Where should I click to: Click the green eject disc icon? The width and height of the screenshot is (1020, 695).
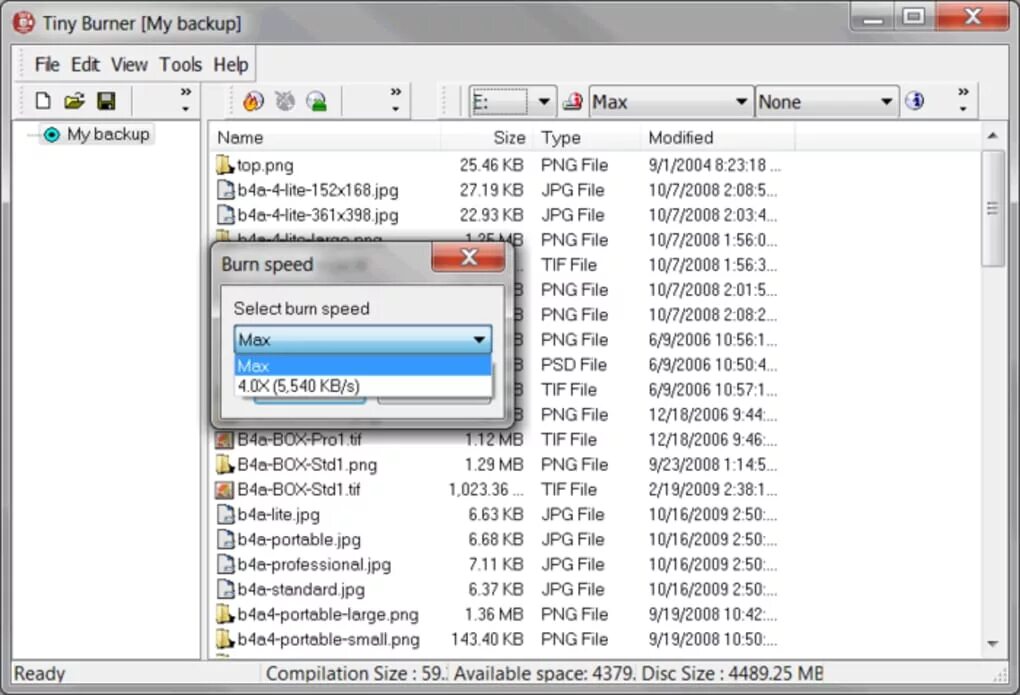tap(317, 101)
